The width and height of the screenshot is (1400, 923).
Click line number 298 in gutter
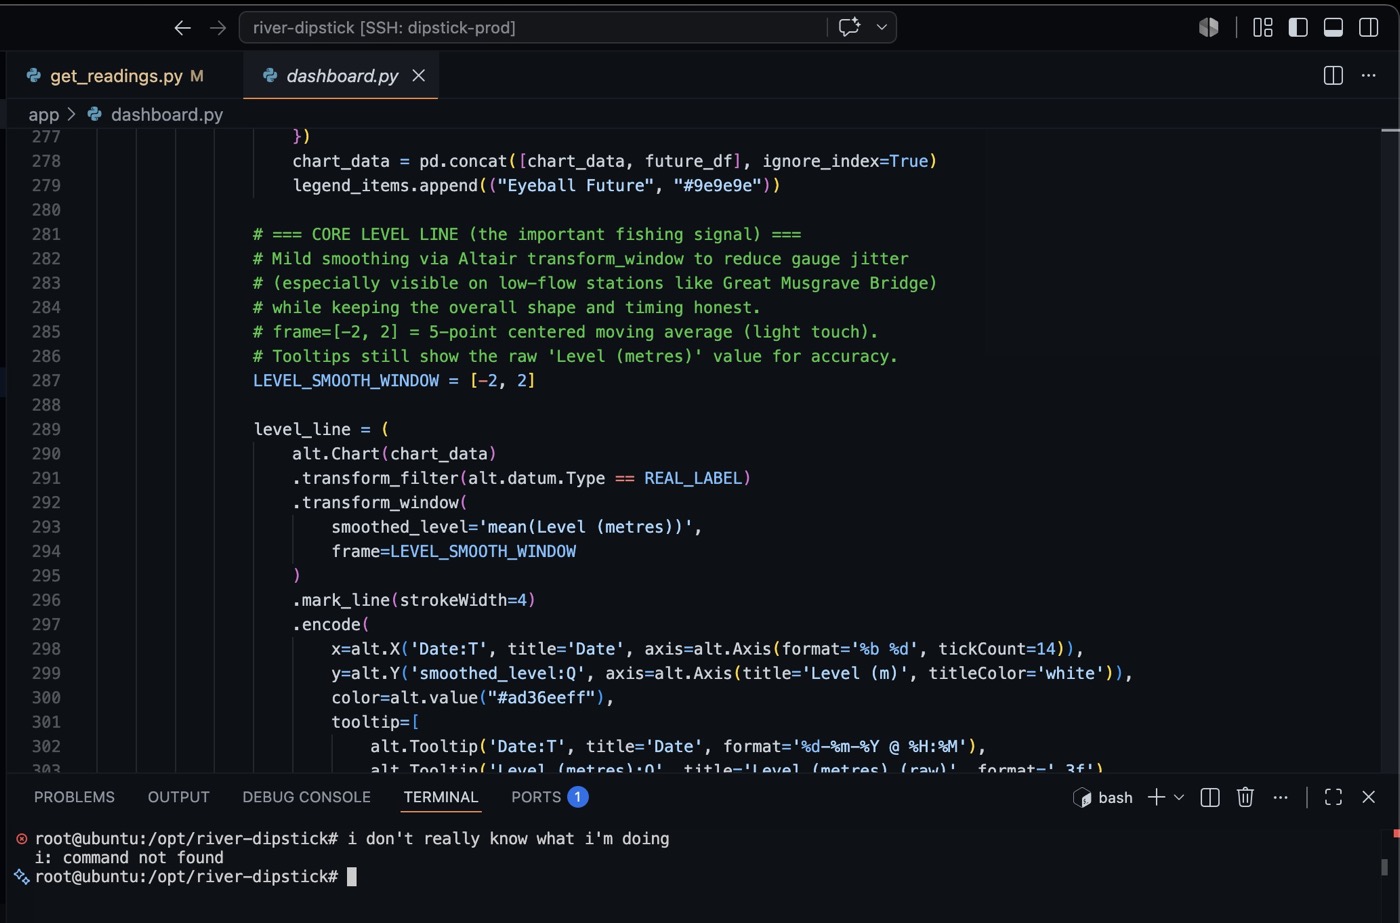click(x=46, y=649)
